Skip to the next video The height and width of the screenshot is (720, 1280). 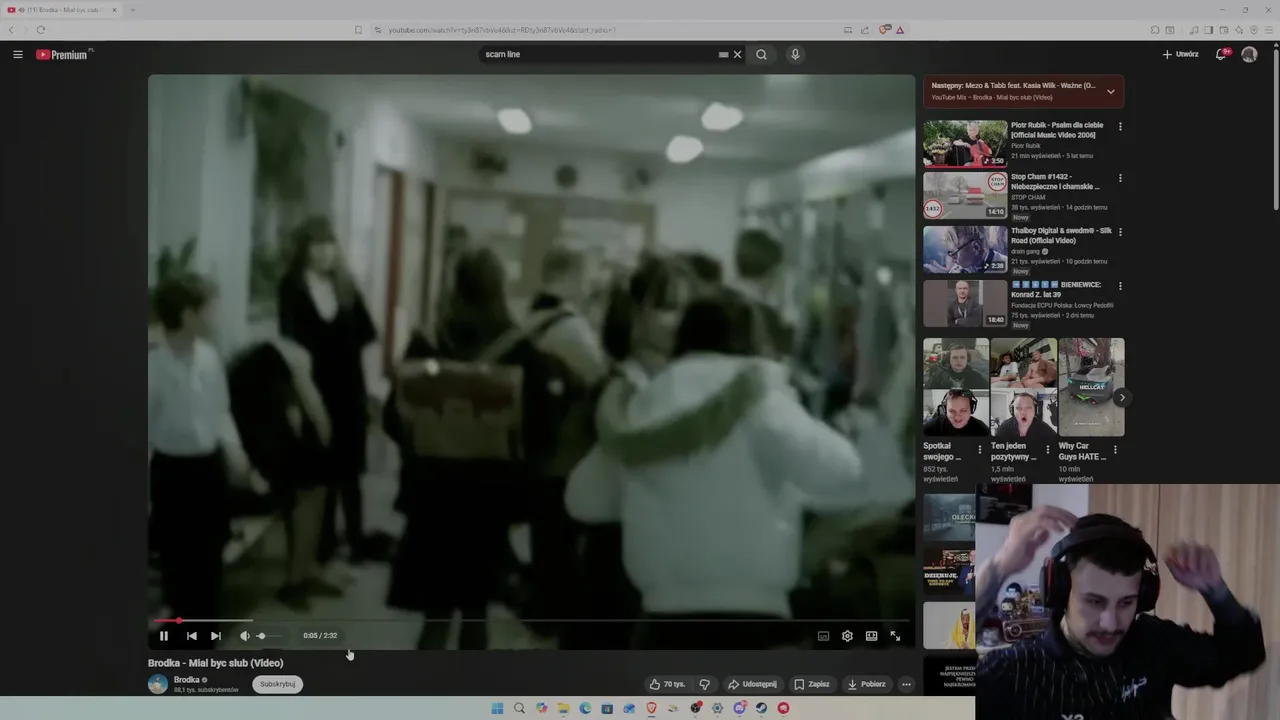tap(215, 636)
